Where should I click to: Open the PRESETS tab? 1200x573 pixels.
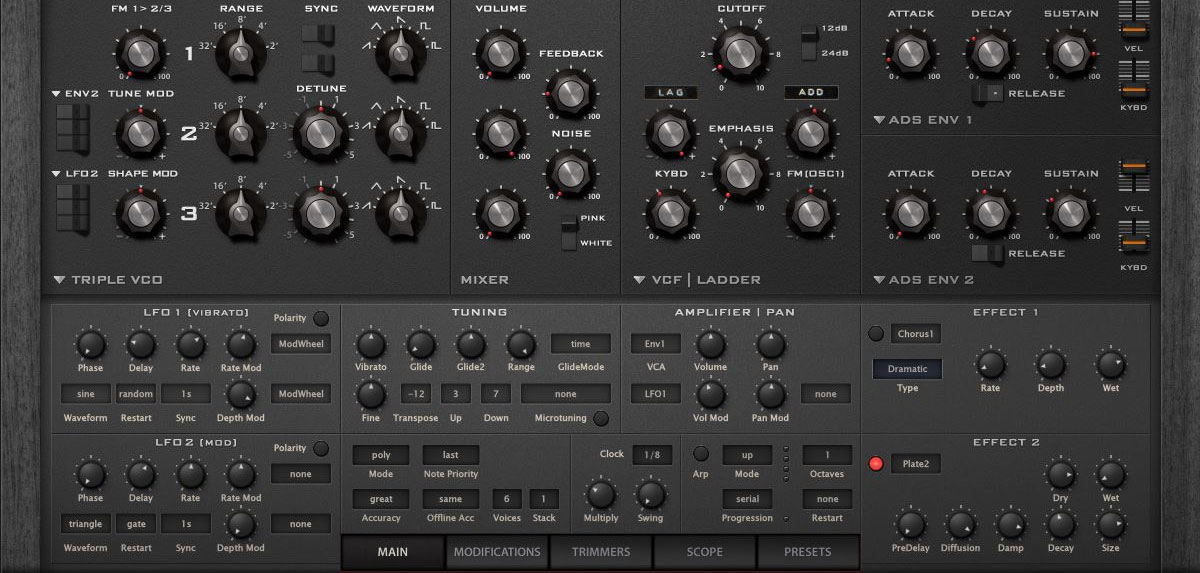807,552
